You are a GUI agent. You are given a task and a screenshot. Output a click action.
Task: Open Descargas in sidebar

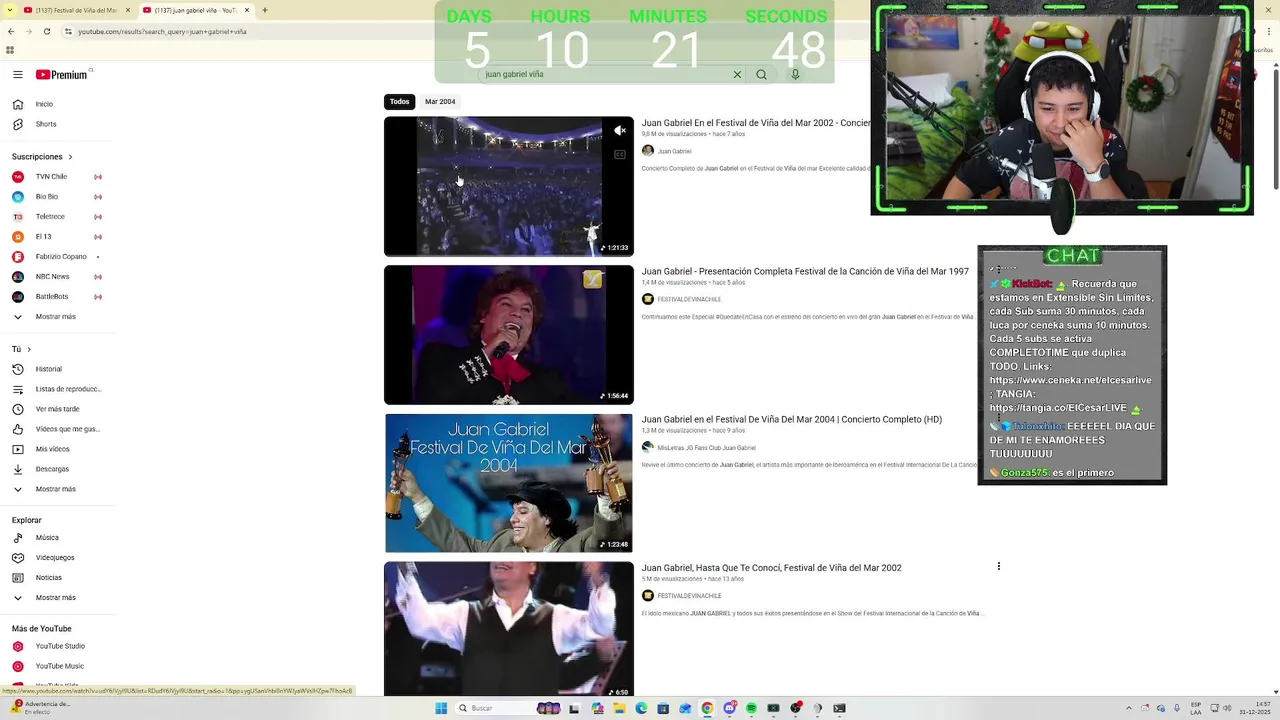(x=52, y=469)
